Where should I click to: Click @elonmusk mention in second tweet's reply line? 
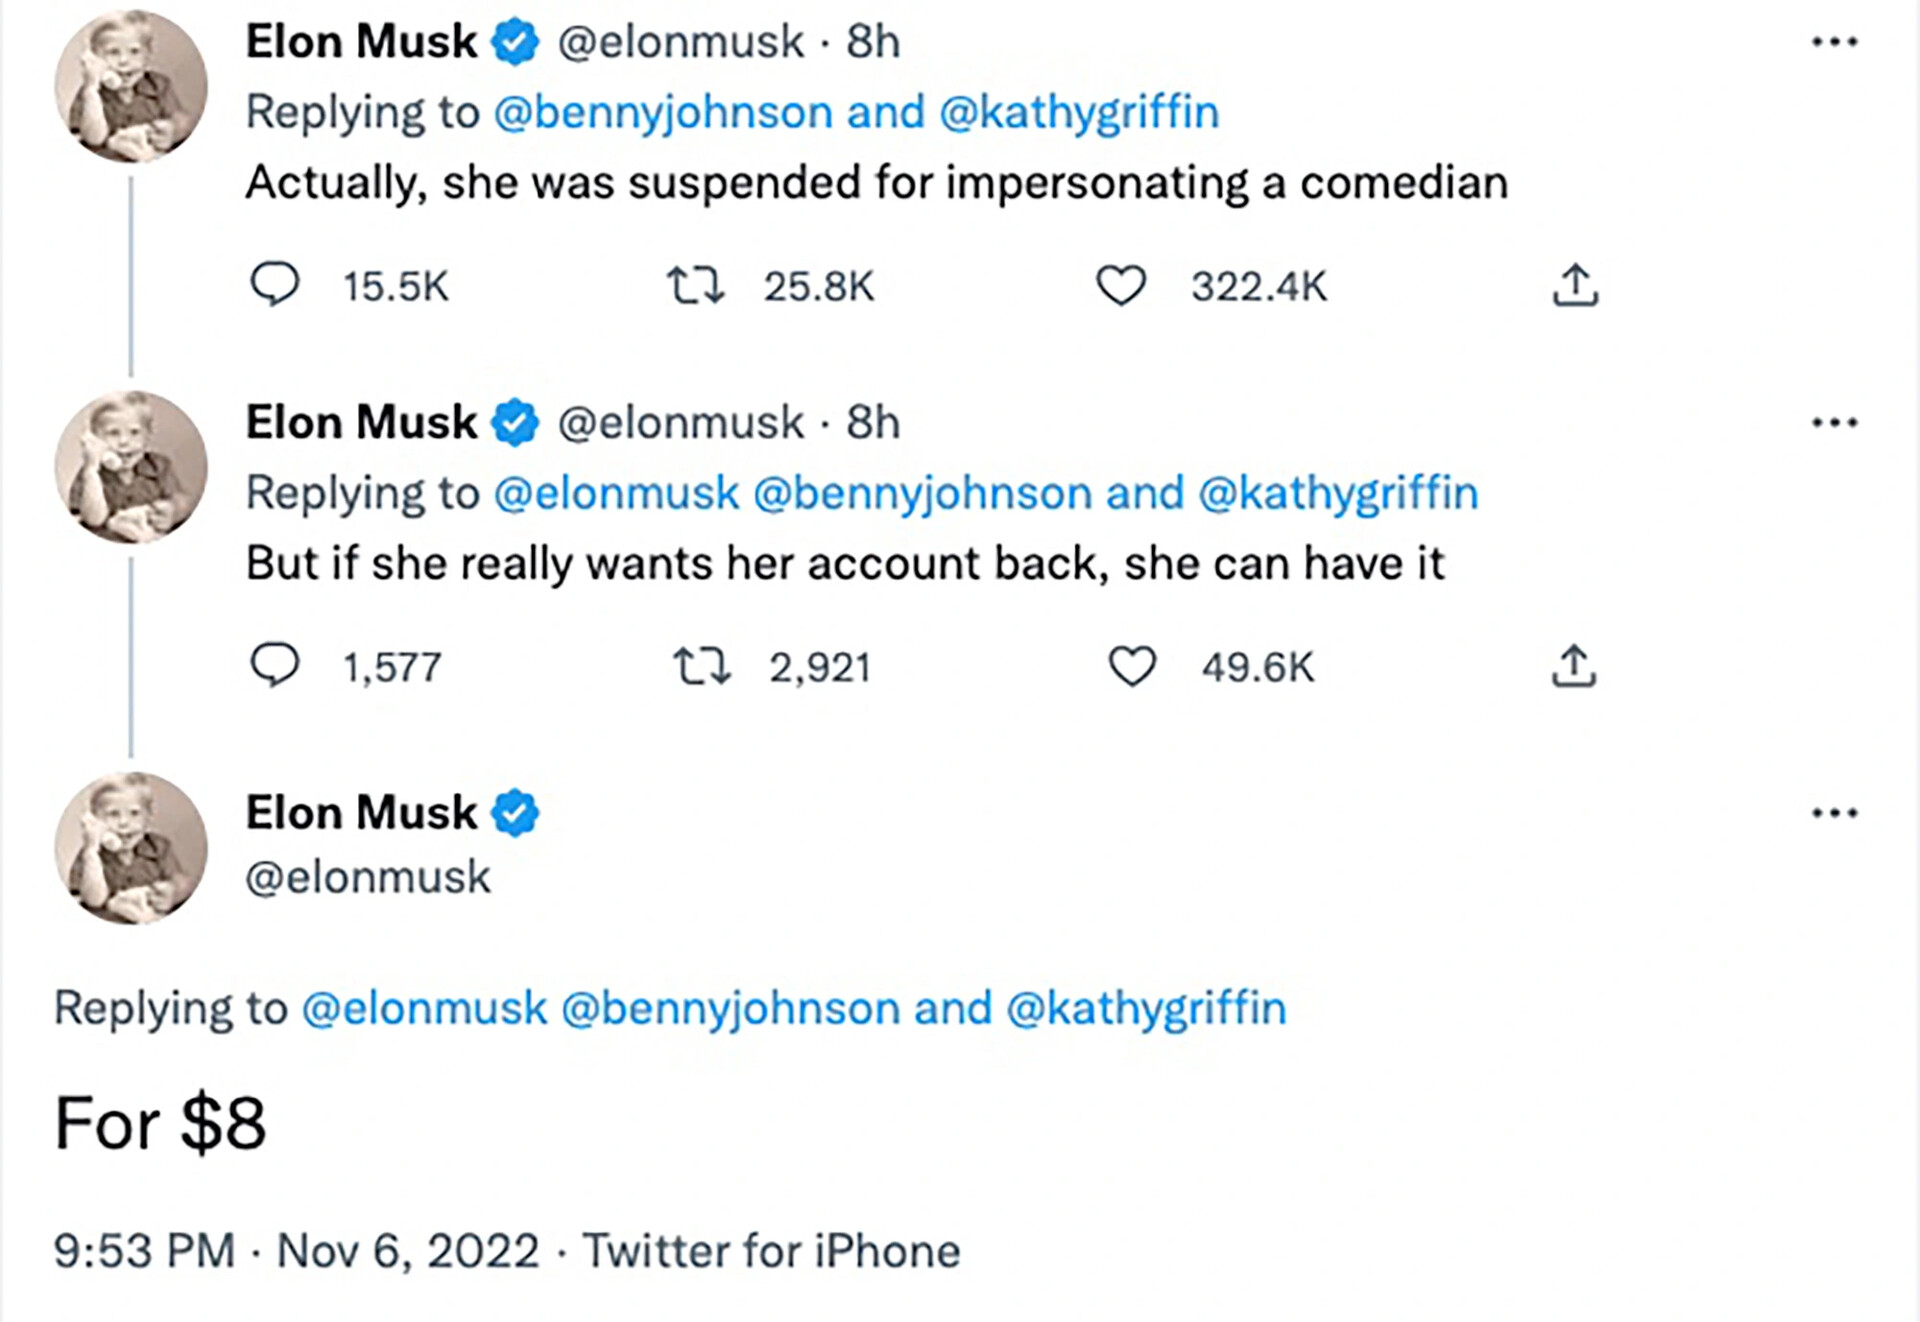tap(616, 493)
